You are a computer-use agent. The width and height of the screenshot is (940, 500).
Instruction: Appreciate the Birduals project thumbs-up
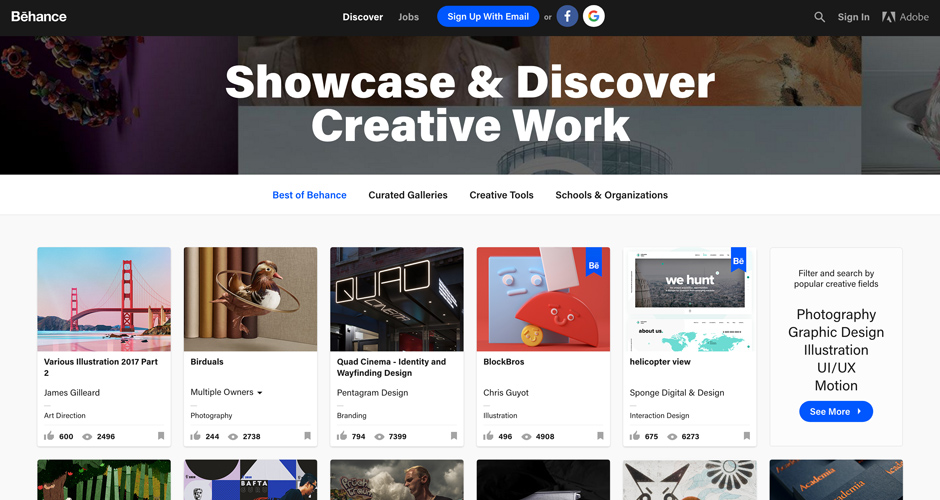195,436
